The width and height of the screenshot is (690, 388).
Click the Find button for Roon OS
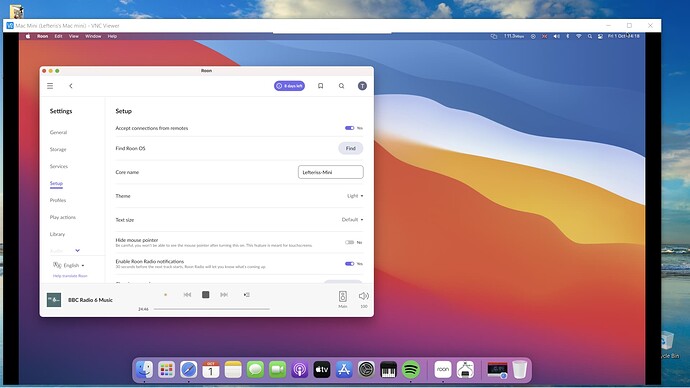coord(351,148)
